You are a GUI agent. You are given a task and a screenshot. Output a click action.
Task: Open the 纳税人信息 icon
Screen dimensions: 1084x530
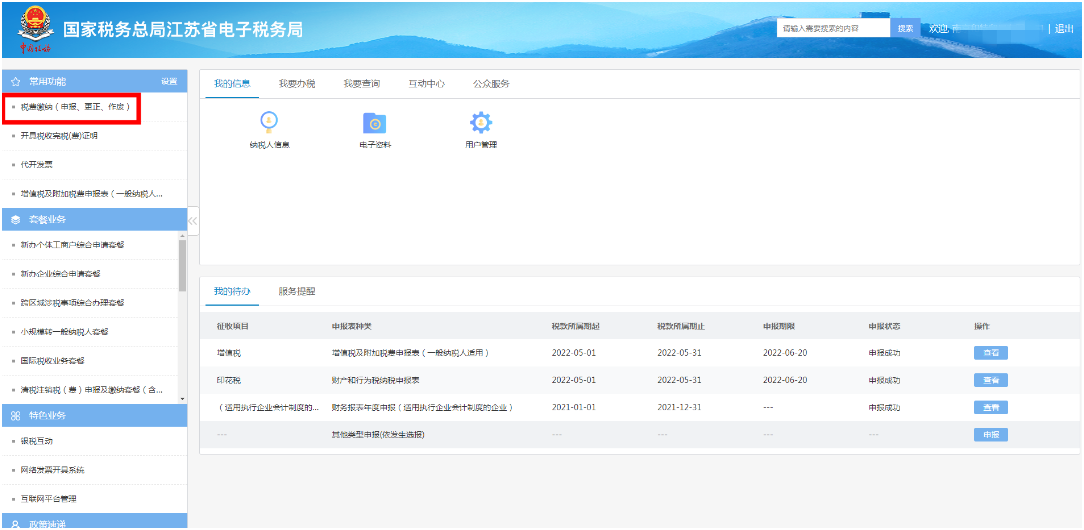point(269,123)
